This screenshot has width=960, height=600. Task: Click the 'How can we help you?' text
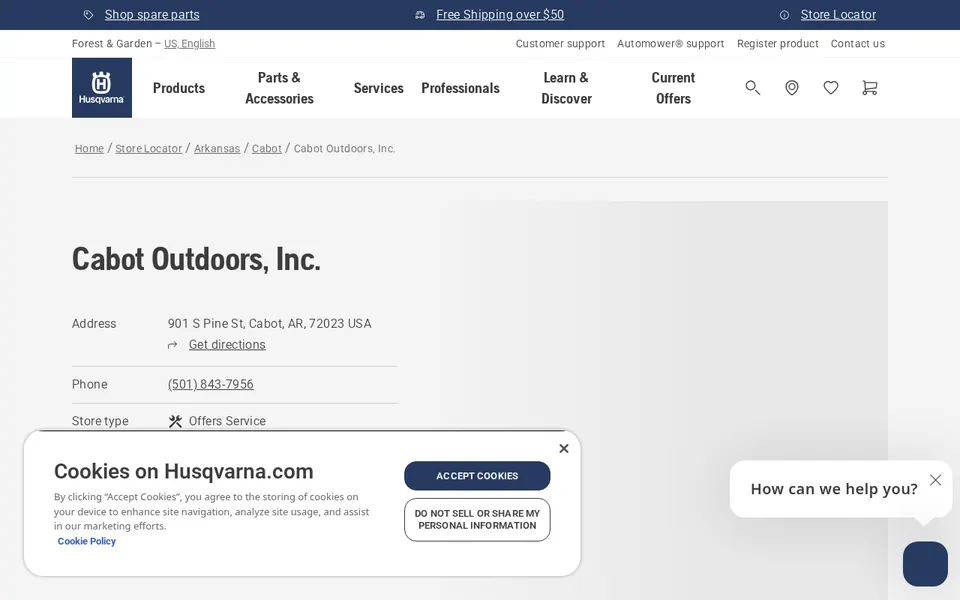pyautogui.click(x=834, y=489)
